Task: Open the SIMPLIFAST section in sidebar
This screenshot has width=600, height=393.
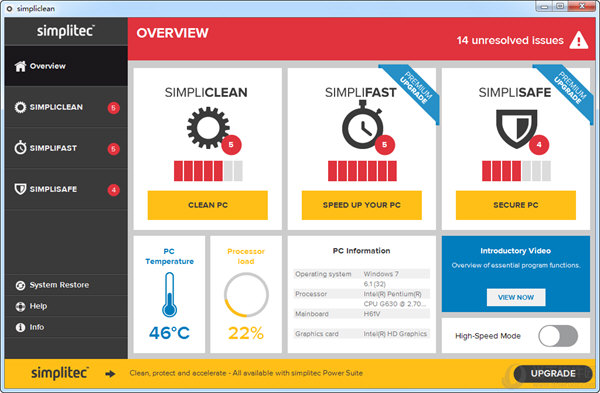Action: [66, 148]
